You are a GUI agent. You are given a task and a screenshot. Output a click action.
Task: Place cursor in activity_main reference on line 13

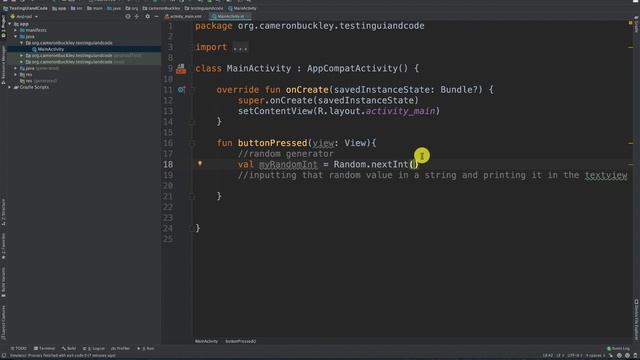pos(400,111)
